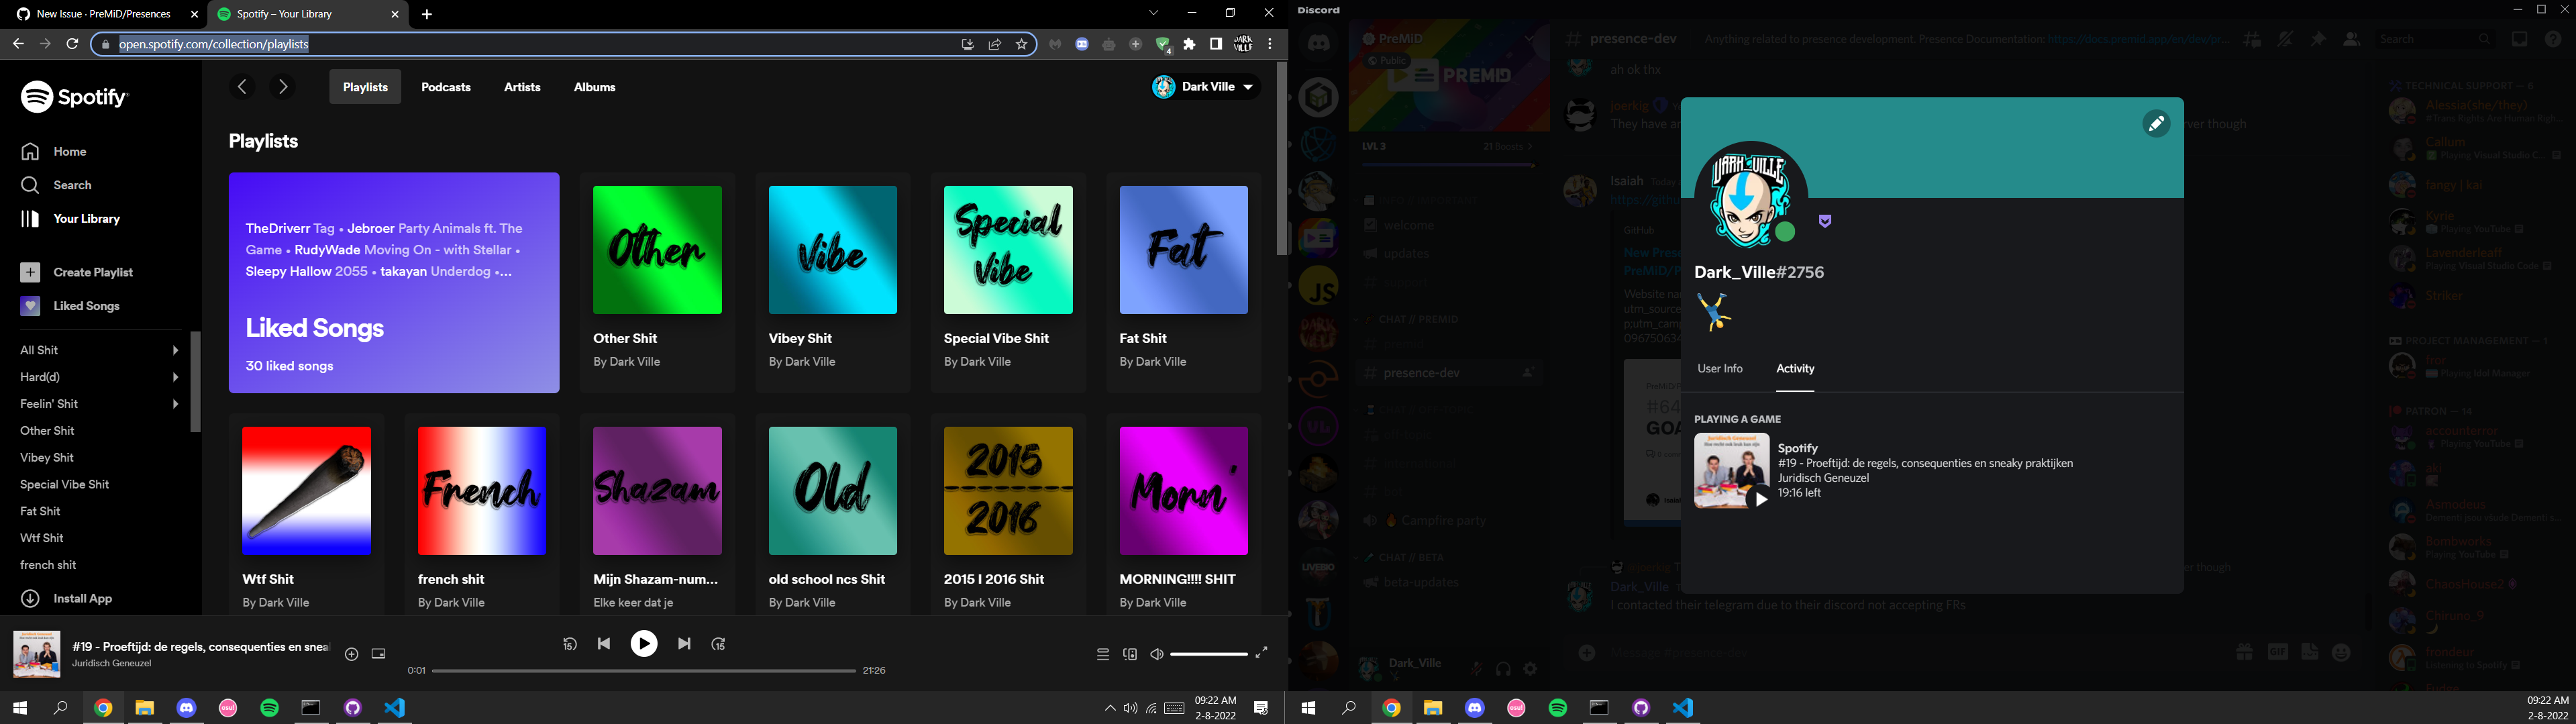This screenshot has height=724, width=2576.
Task: Open french shit in sidebar list
Action: pos(48,565)
